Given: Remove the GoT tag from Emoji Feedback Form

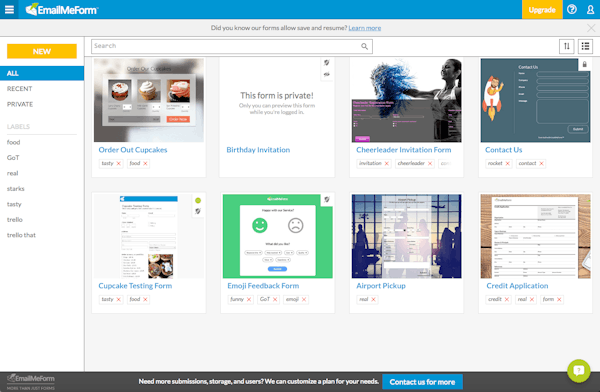Looking at the screenshot, I should coord(275,299).
